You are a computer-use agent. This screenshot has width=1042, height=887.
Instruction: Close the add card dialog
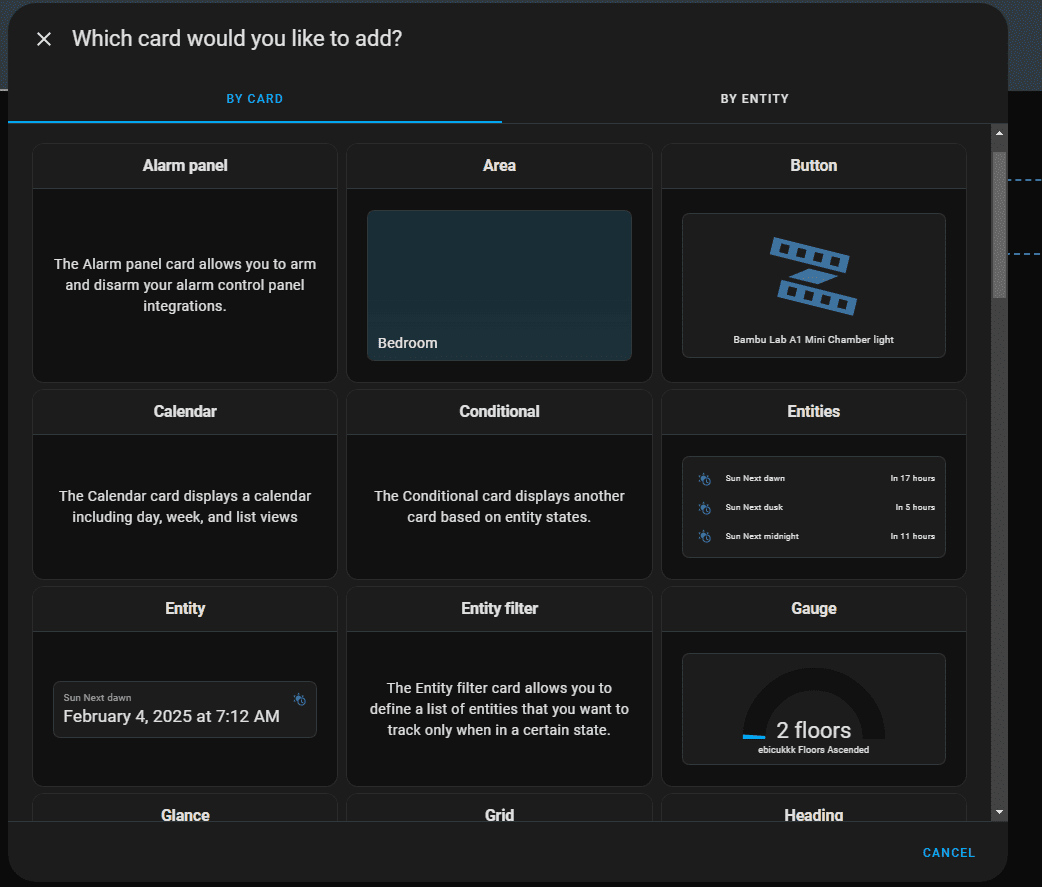tap(44, 39)
